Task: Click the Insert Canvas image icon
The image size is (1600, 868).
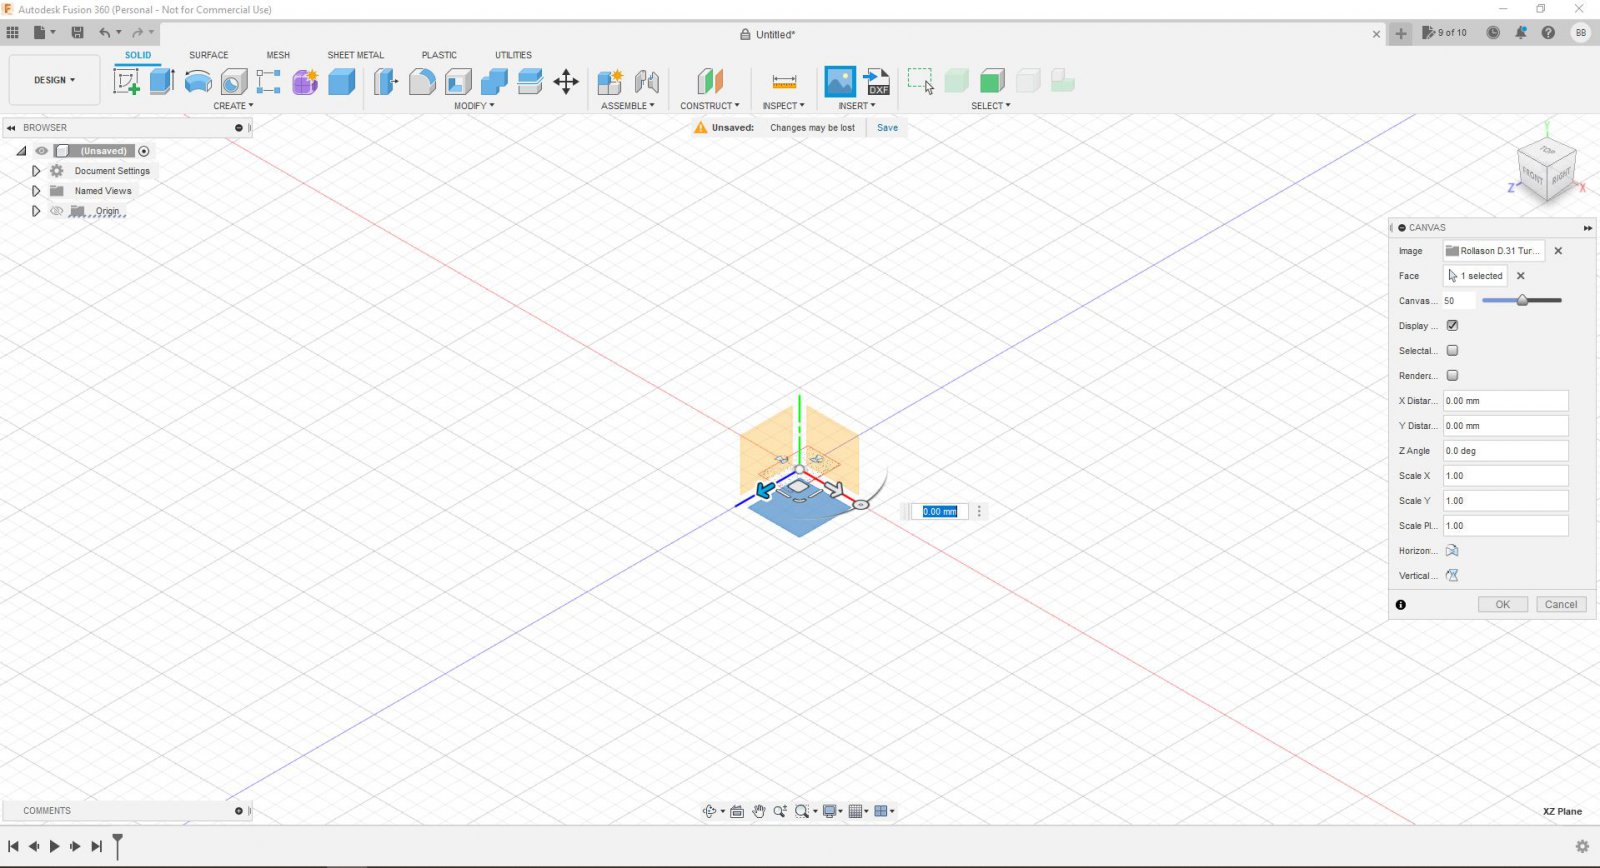Action: tap(840, 81)
